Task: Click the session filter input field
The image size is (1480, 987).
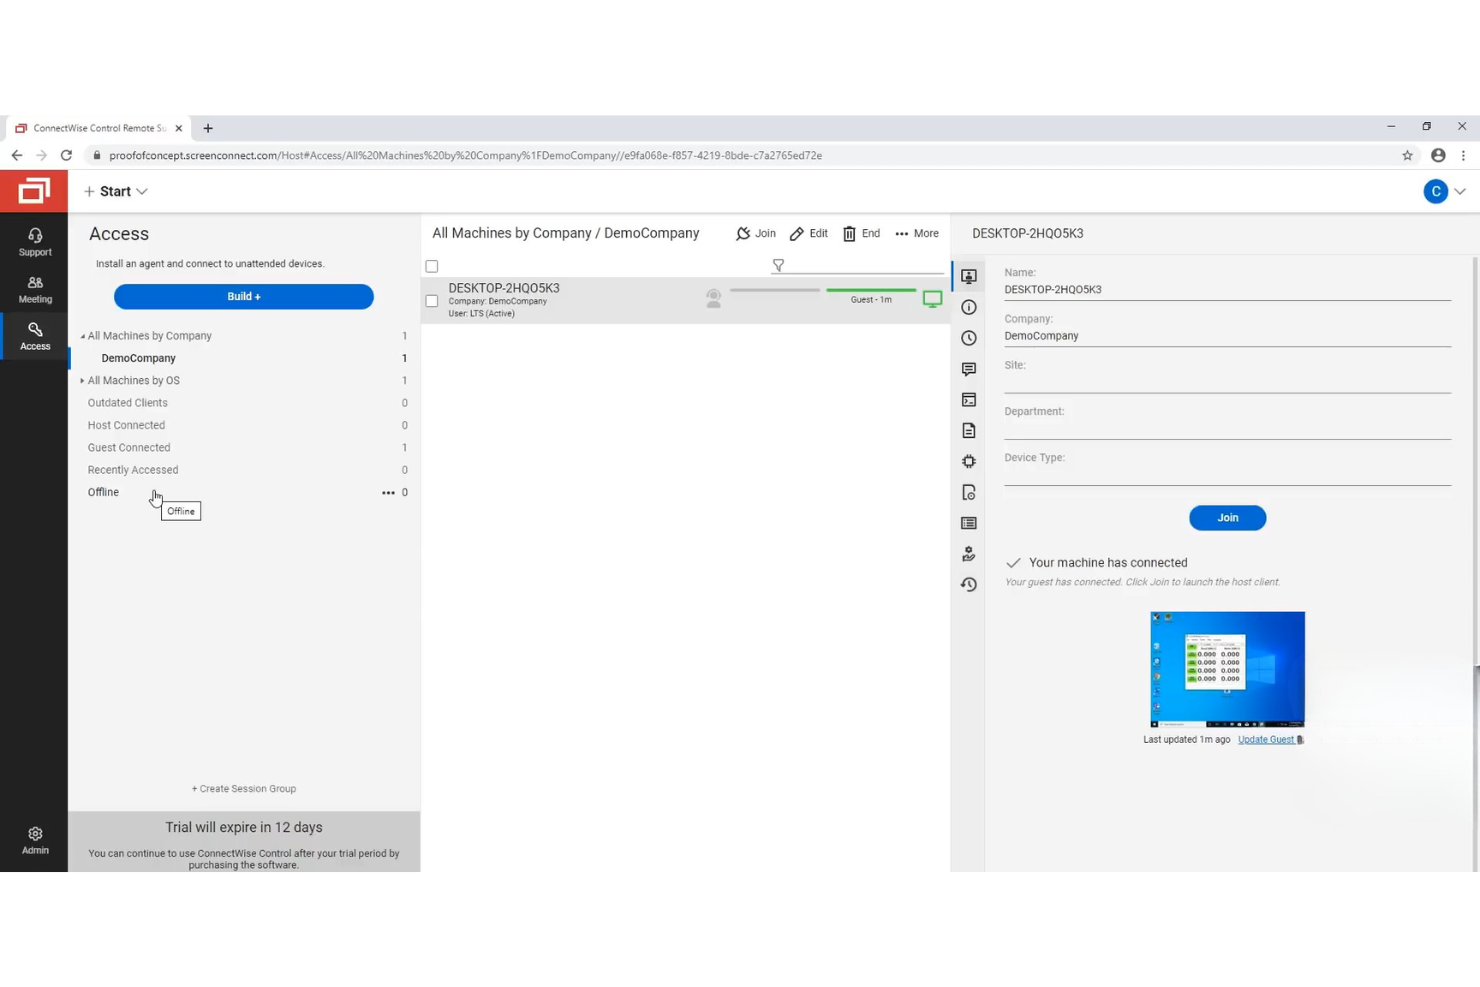Action: point(865,265)
